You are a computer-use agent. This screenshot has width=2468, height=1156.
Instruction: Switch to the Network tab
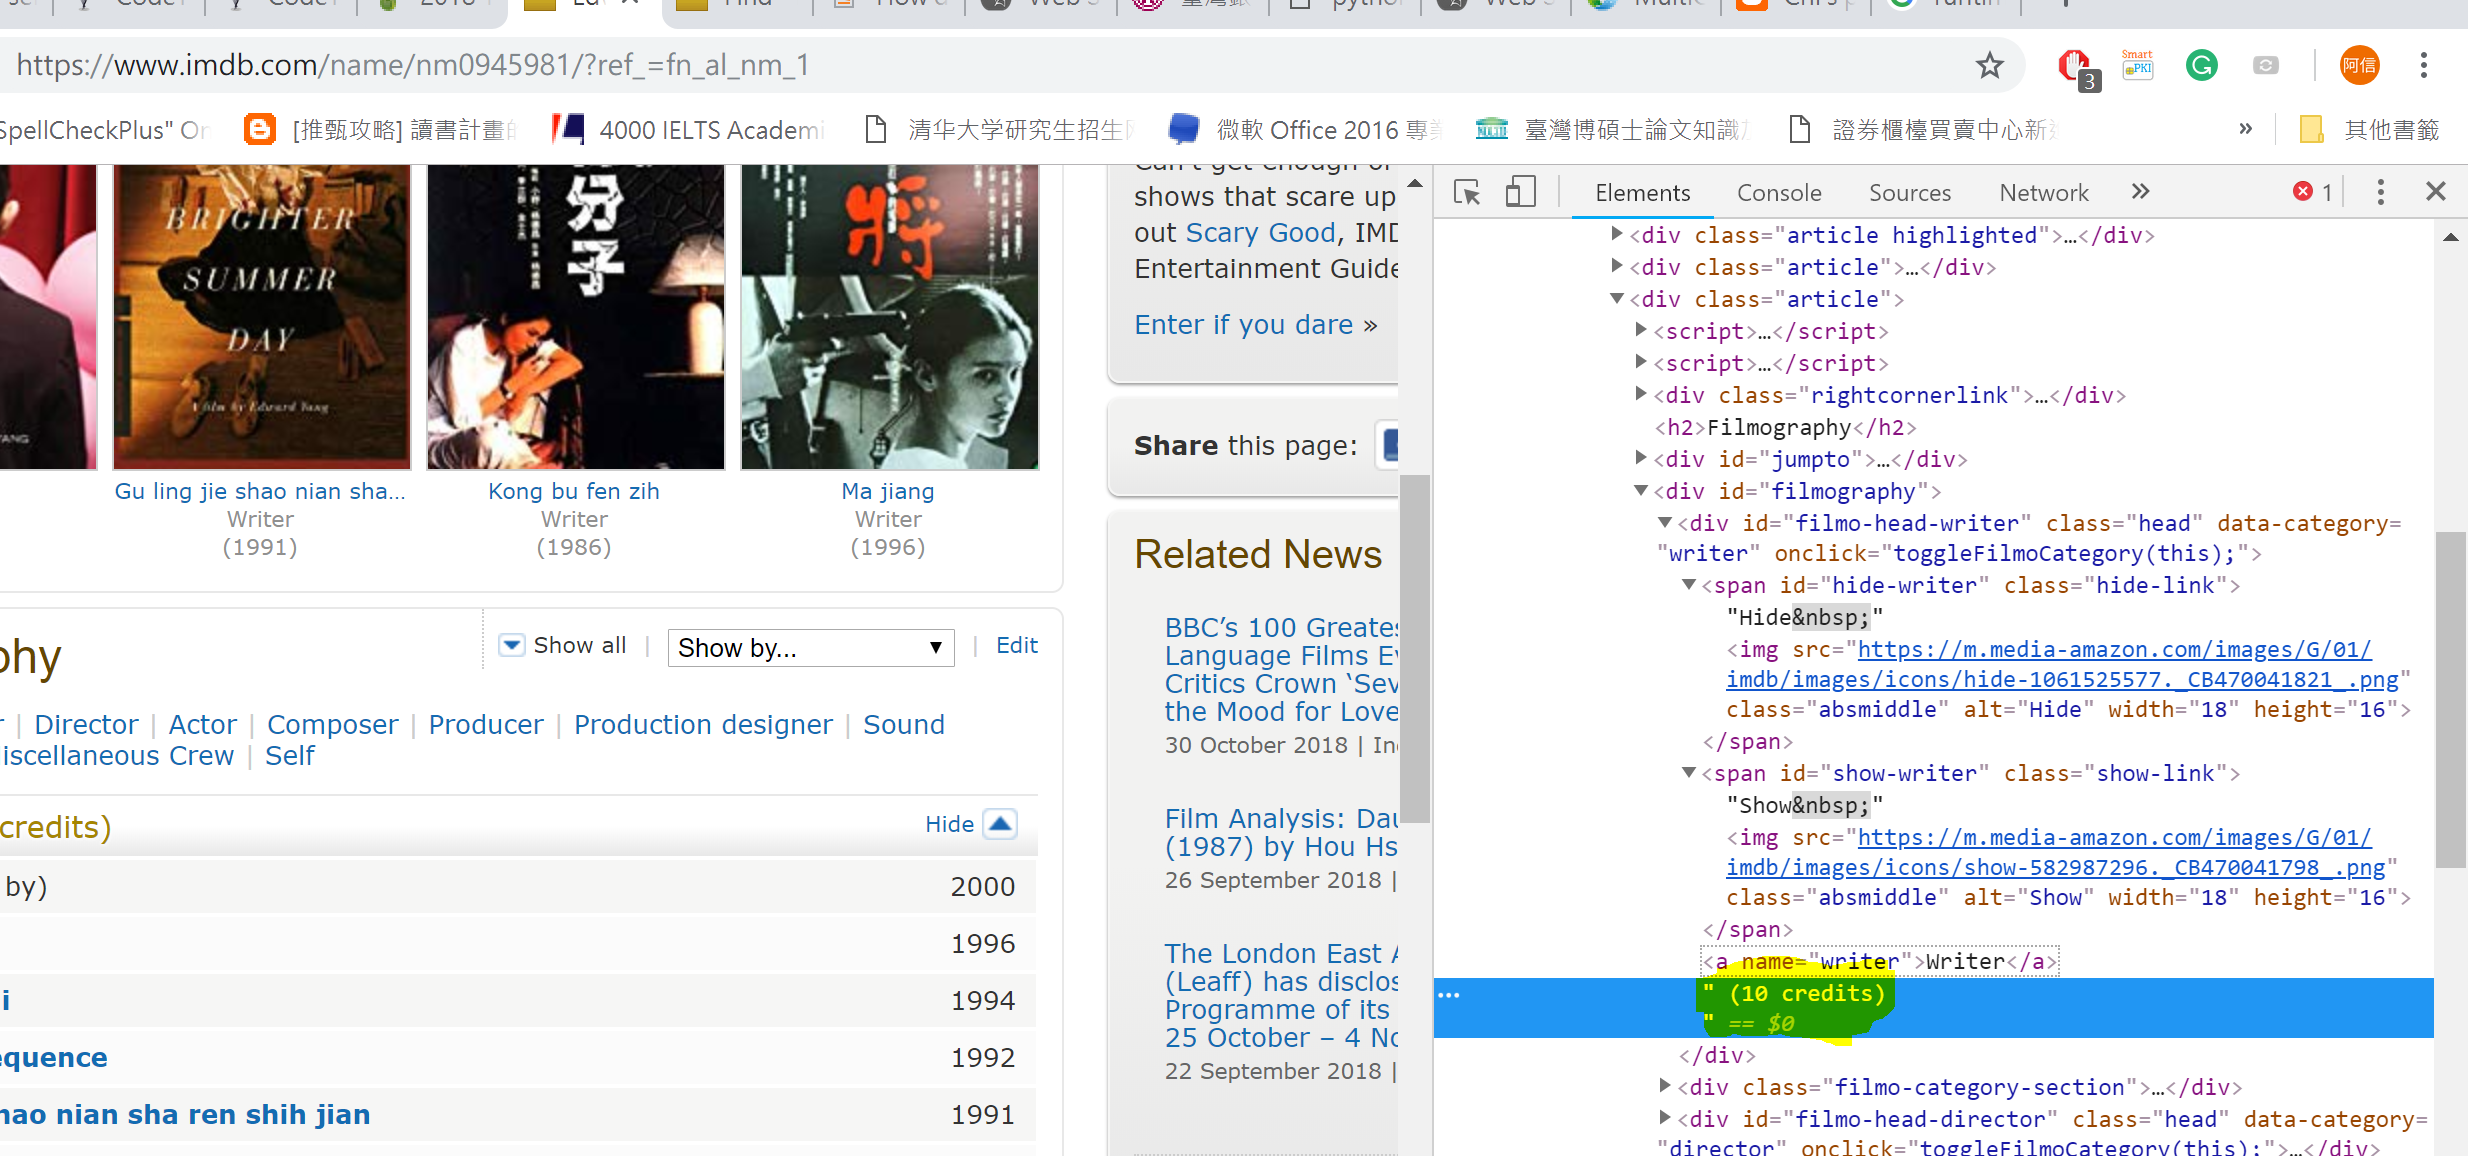2044,193
